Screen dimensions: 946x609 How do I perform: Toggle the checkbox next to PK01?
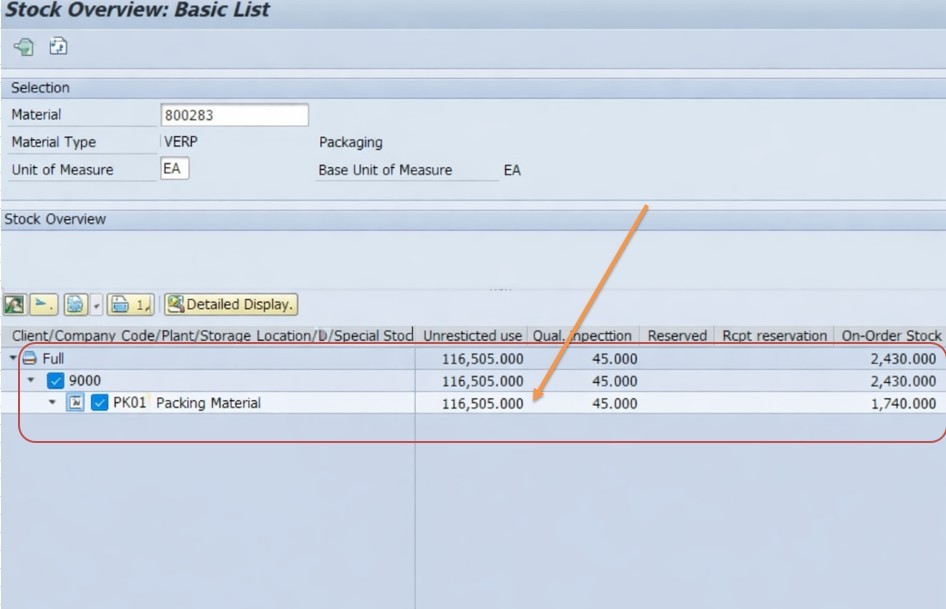pyautogui.click(x=99, y=403)
